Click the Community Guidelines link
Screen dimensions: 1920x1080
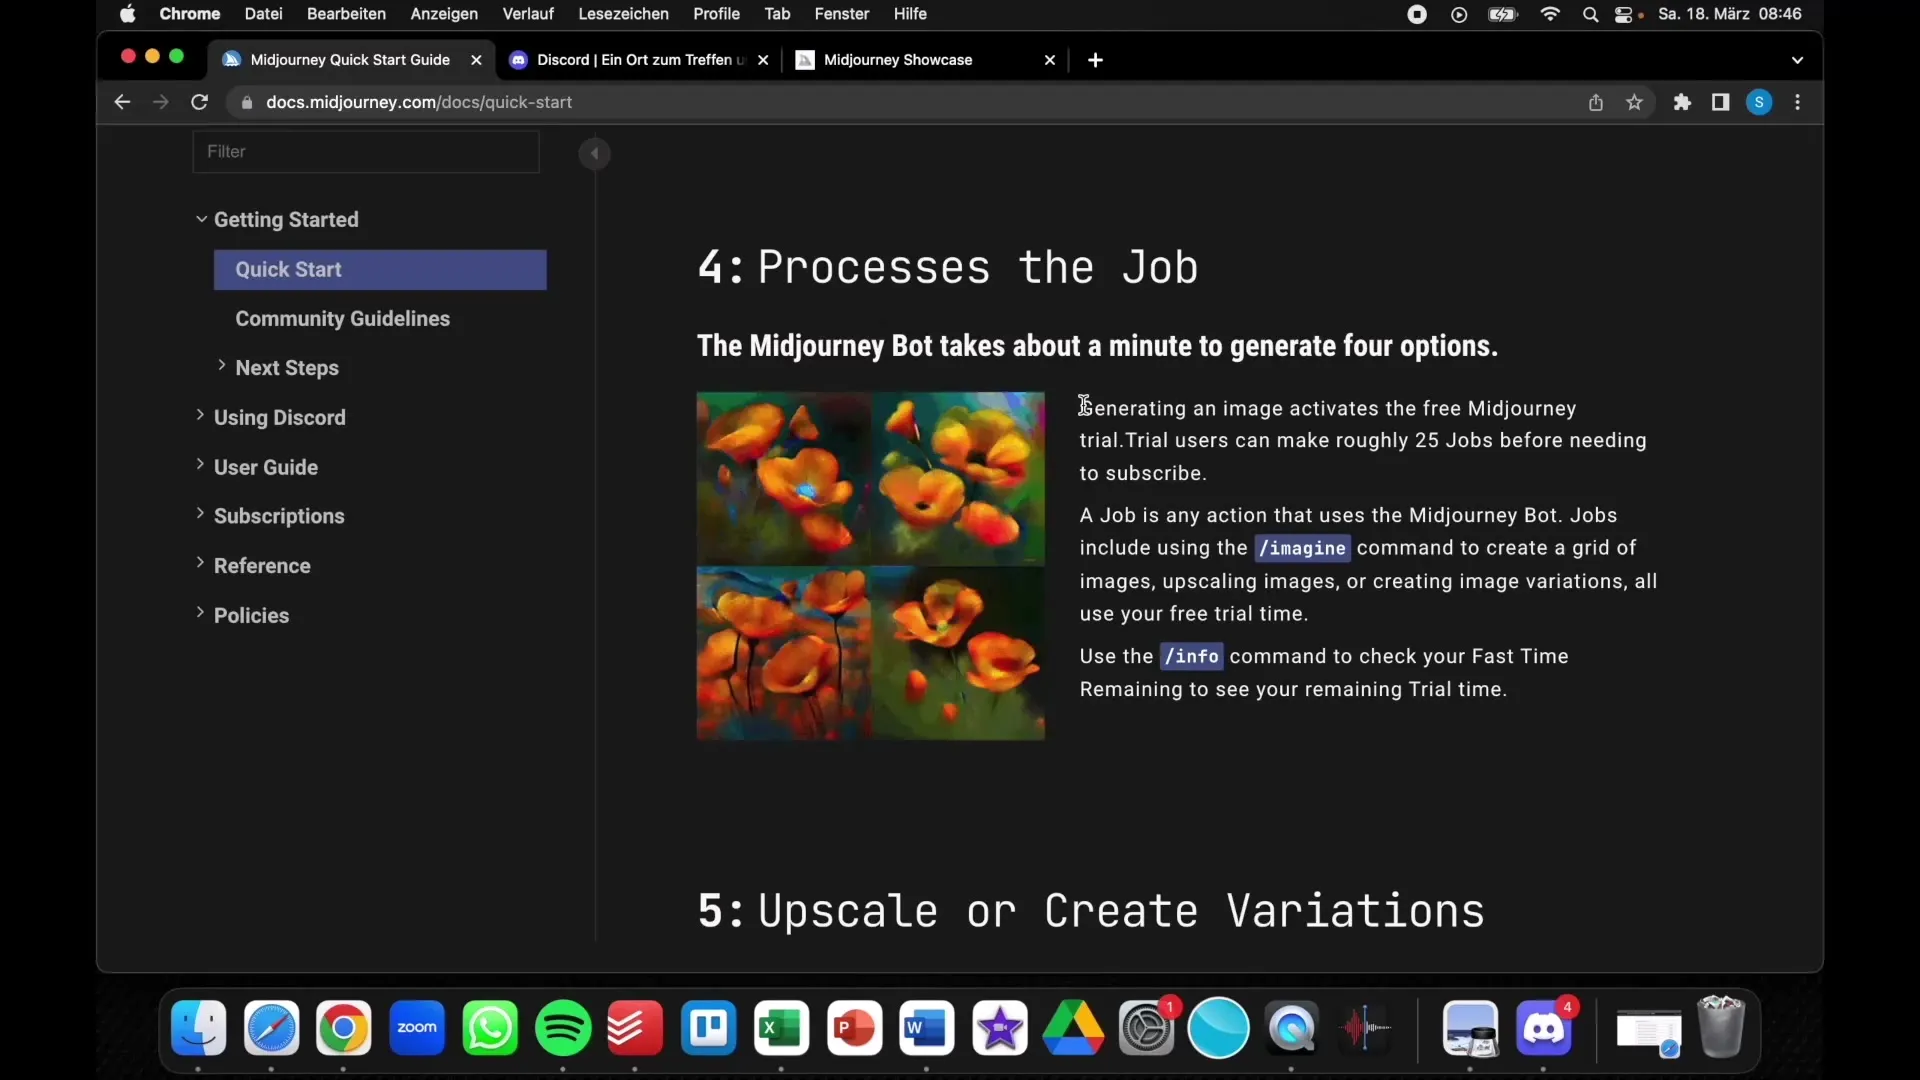(343, 318)
